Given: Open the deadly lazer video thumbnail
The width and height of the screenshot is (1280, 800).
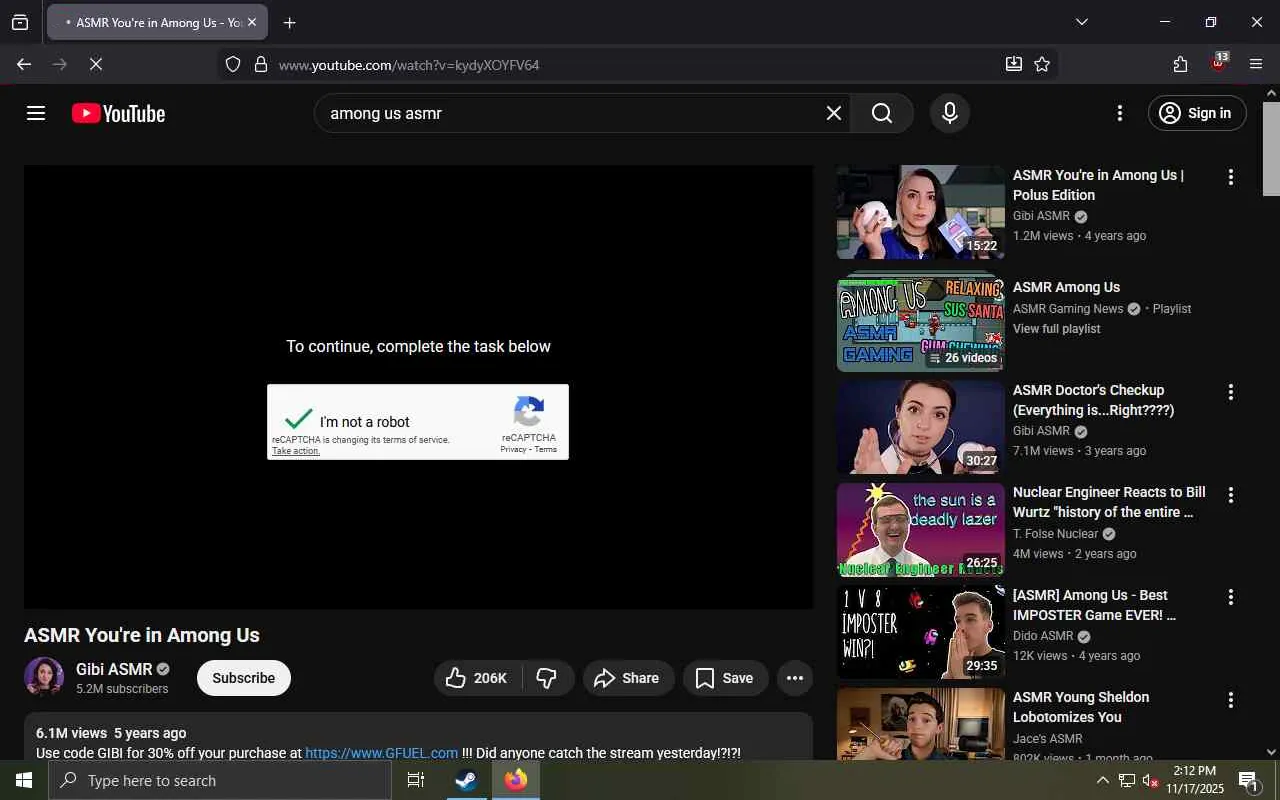Looking at the screenshot, I should 921,530.
